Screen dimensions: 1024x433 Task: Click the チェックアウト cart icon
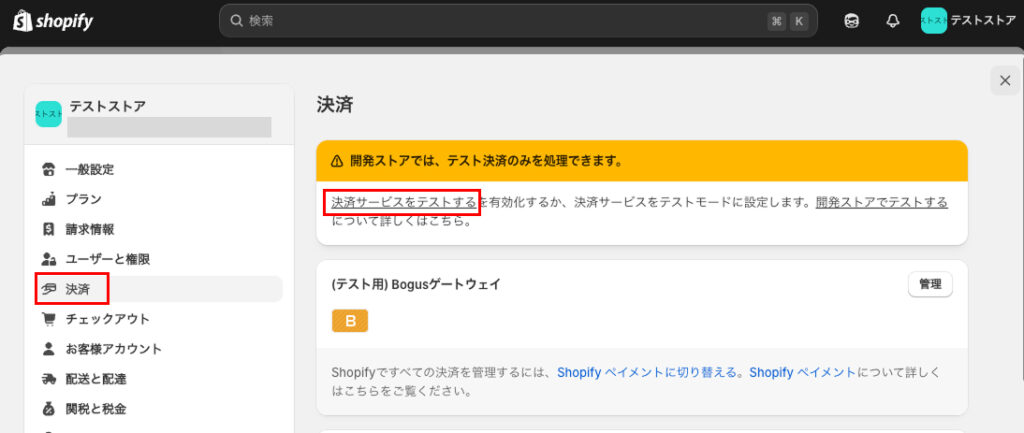[48, 319]
